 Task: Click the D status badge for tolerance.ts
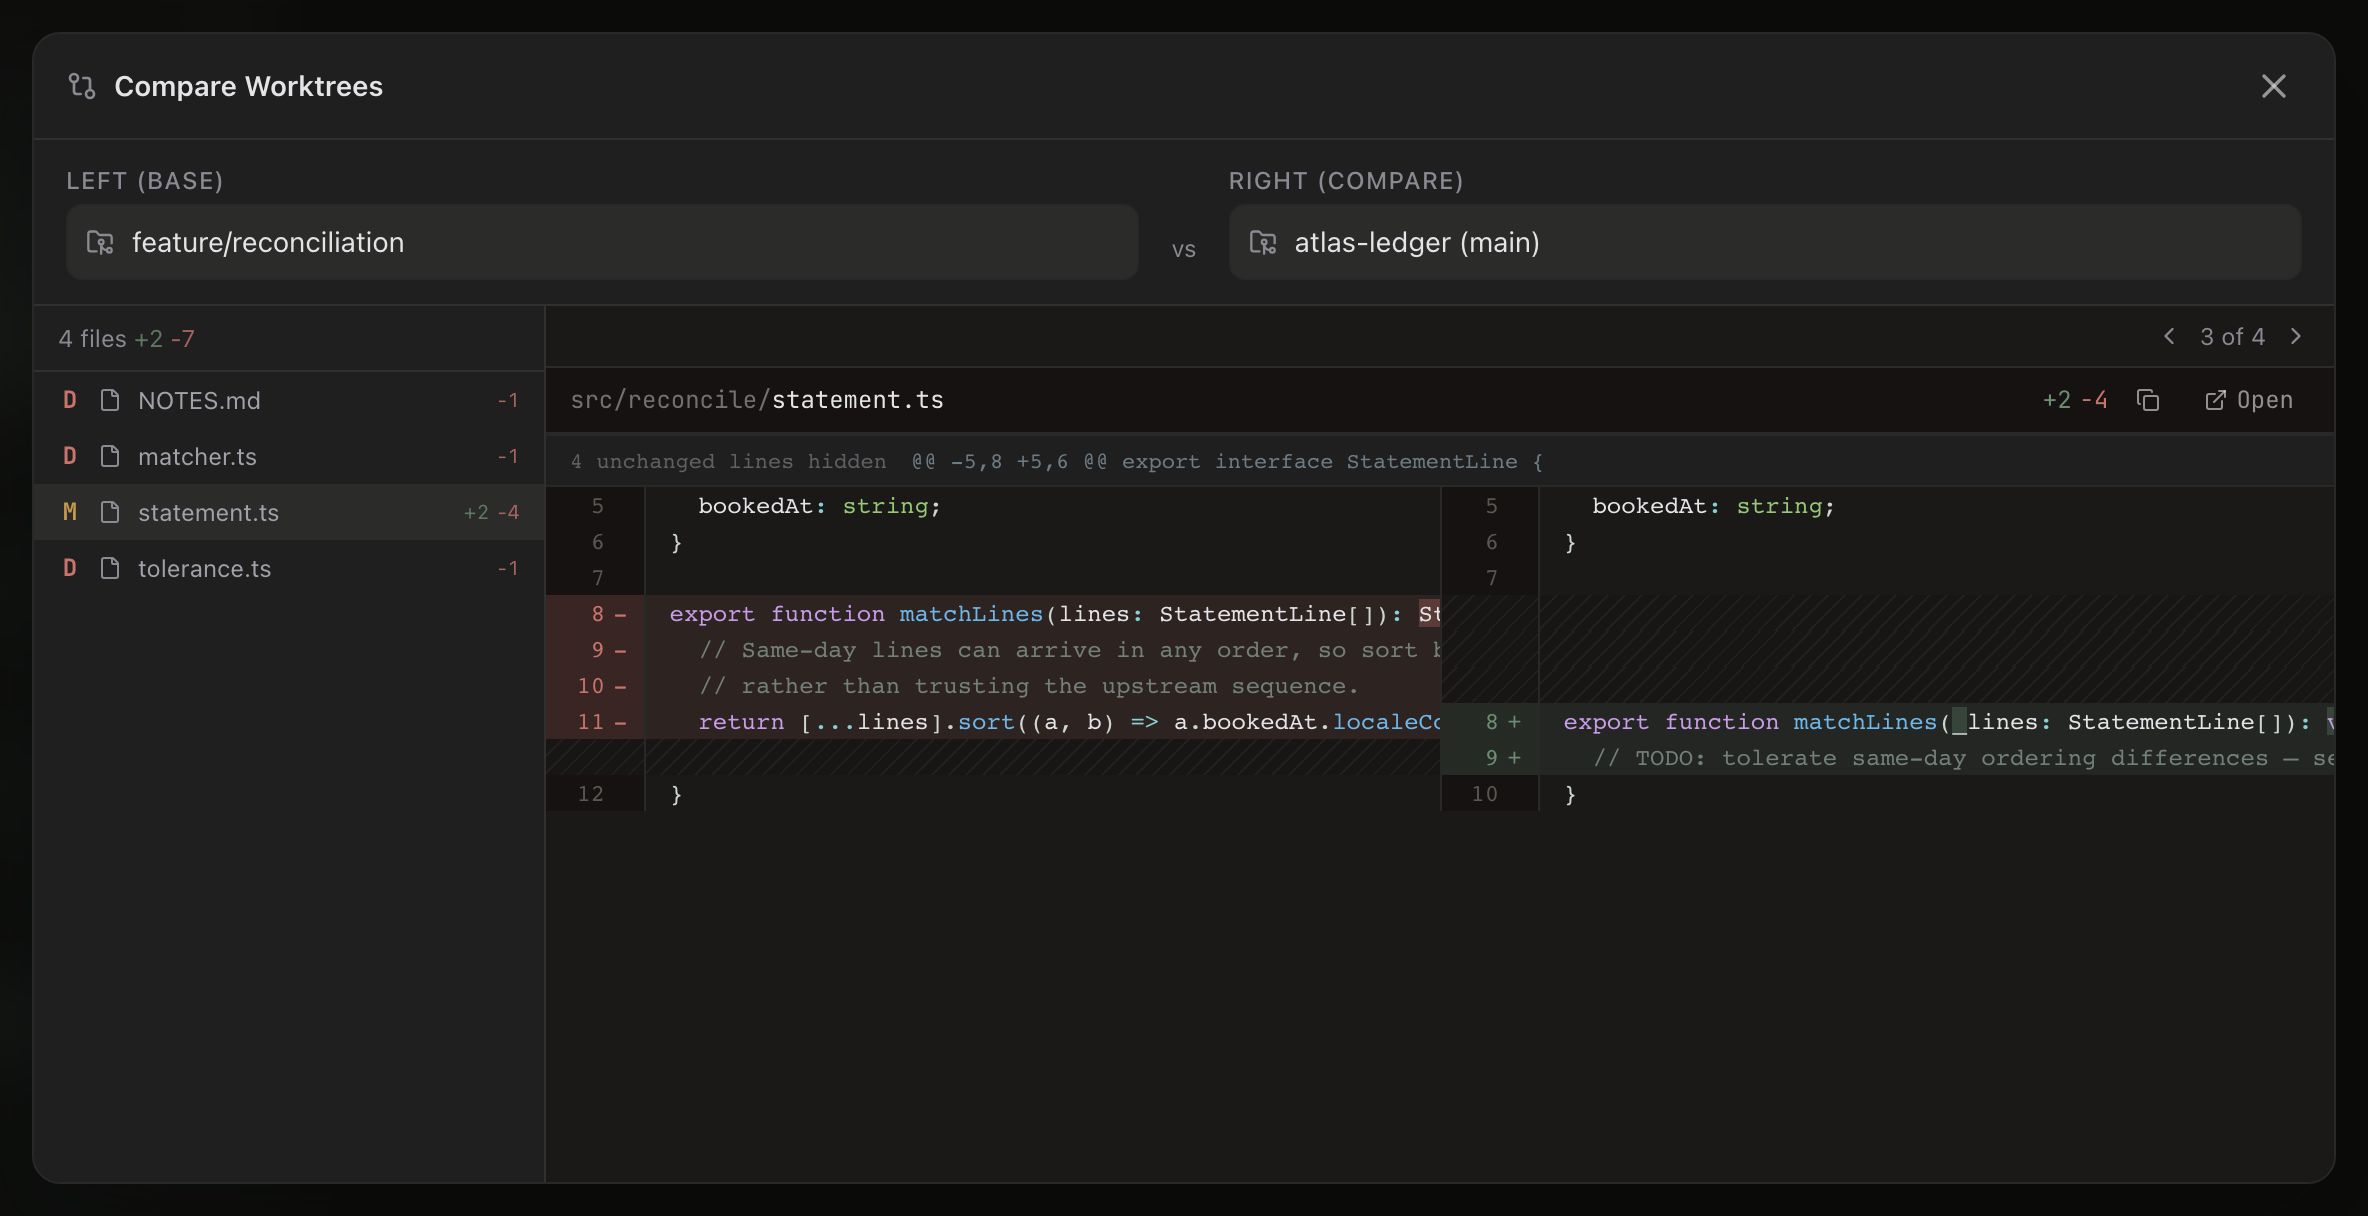coord(70,568)
